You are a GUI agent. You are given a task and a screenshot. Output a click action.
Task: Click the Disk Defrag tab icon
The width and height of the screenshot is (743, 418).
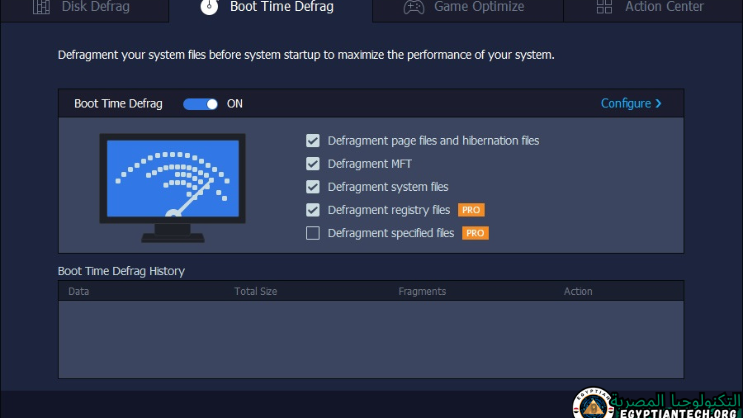pos(41,7)
